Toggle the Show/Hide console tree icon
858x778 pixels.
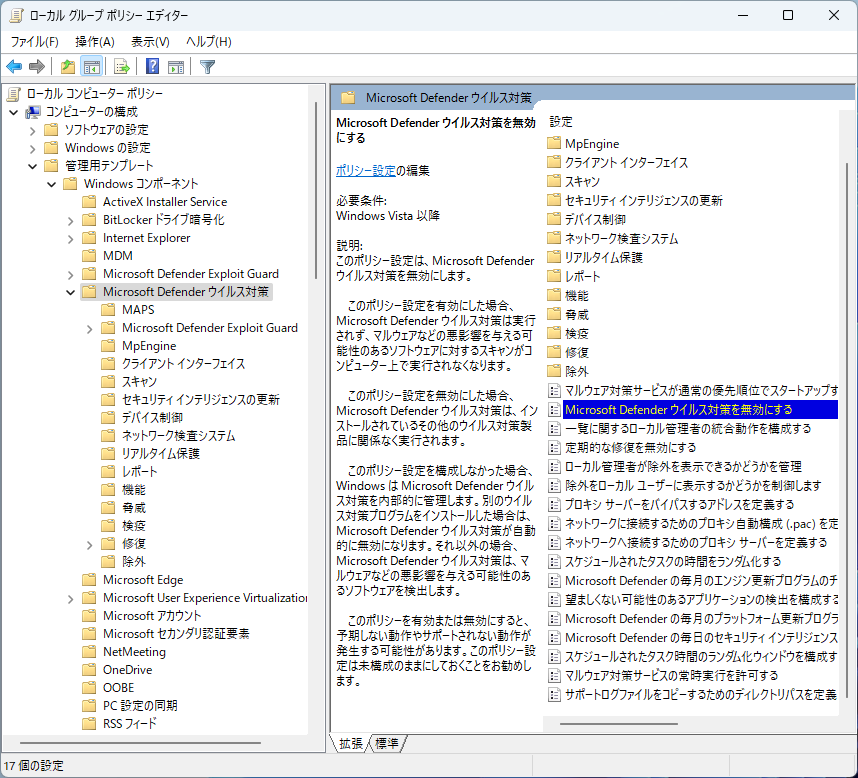(x=91, y=67)
